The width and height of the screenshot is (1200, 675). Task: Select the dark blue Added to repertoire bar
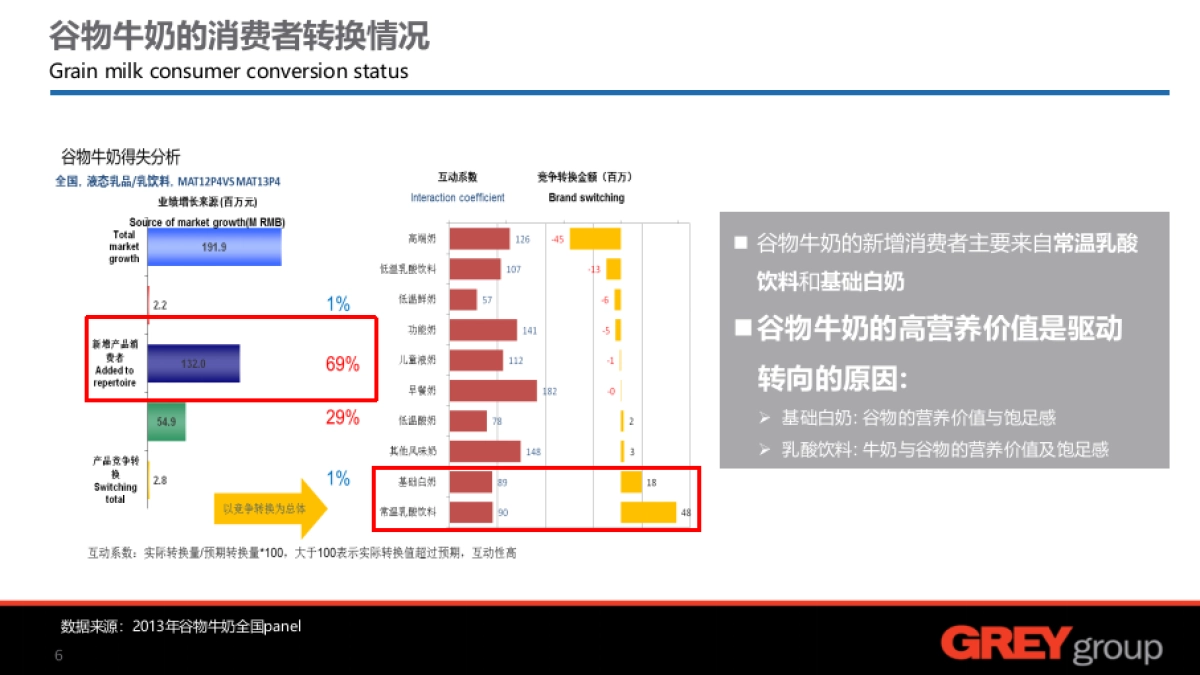click(x=194, y=364)
